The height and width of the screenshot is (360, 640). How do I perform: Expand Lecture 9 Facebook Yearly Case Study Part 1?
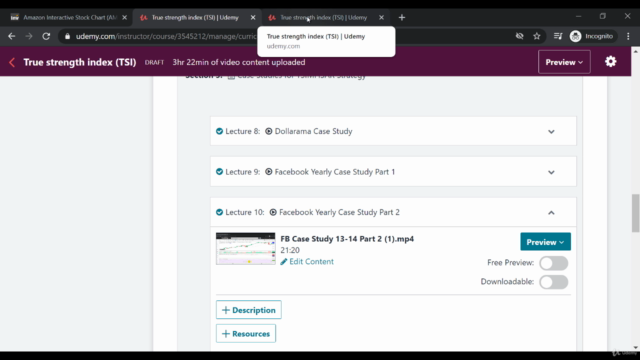(551, 172)
